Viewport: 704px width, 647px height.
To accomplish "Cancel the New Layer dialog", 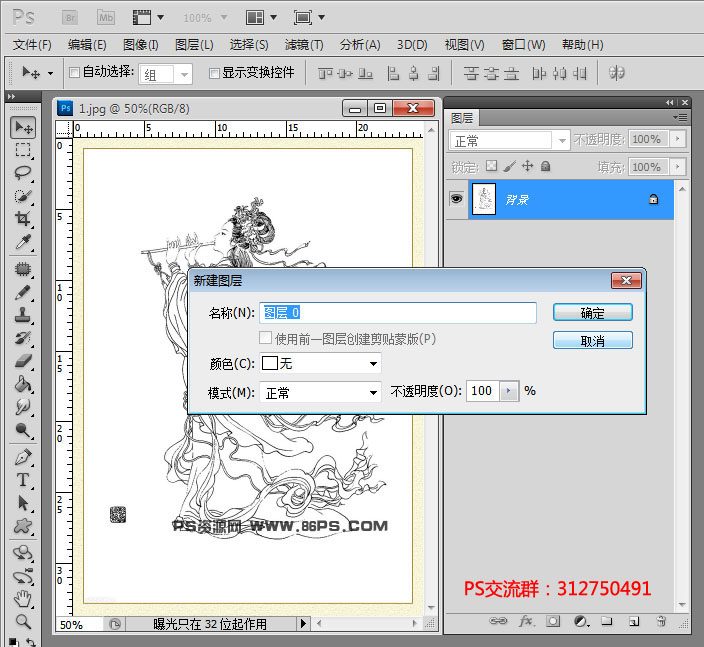I will [x=593, y=340].
